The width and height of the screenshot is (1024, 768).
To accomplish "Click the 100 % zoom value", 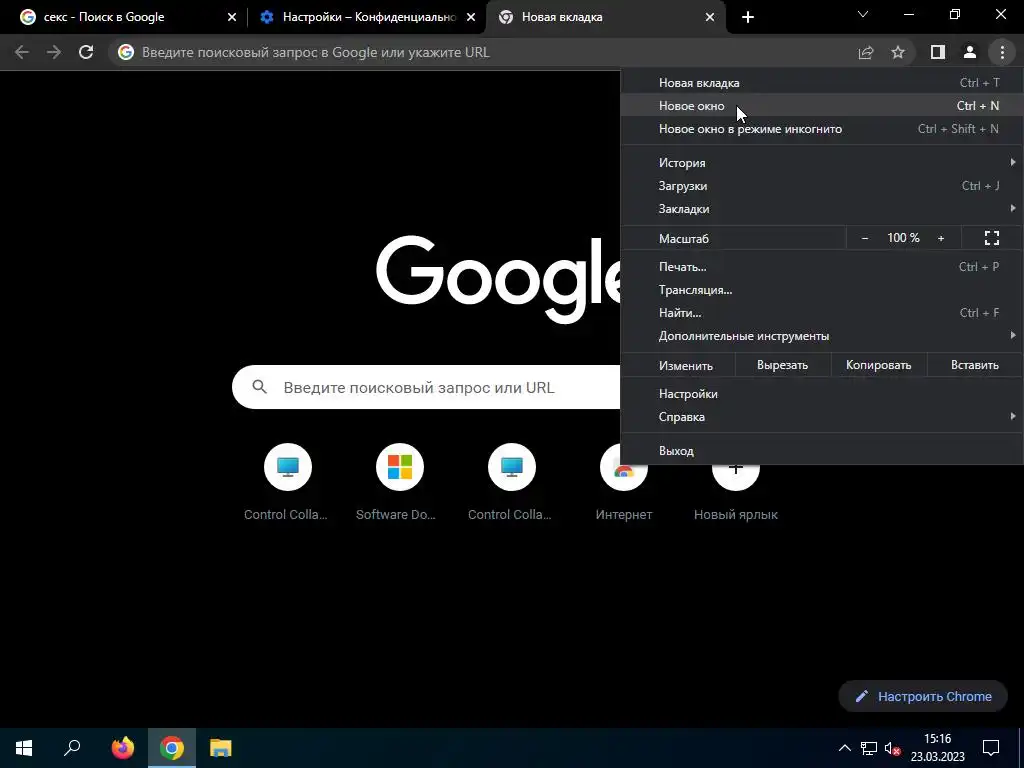I will [903, 238].
